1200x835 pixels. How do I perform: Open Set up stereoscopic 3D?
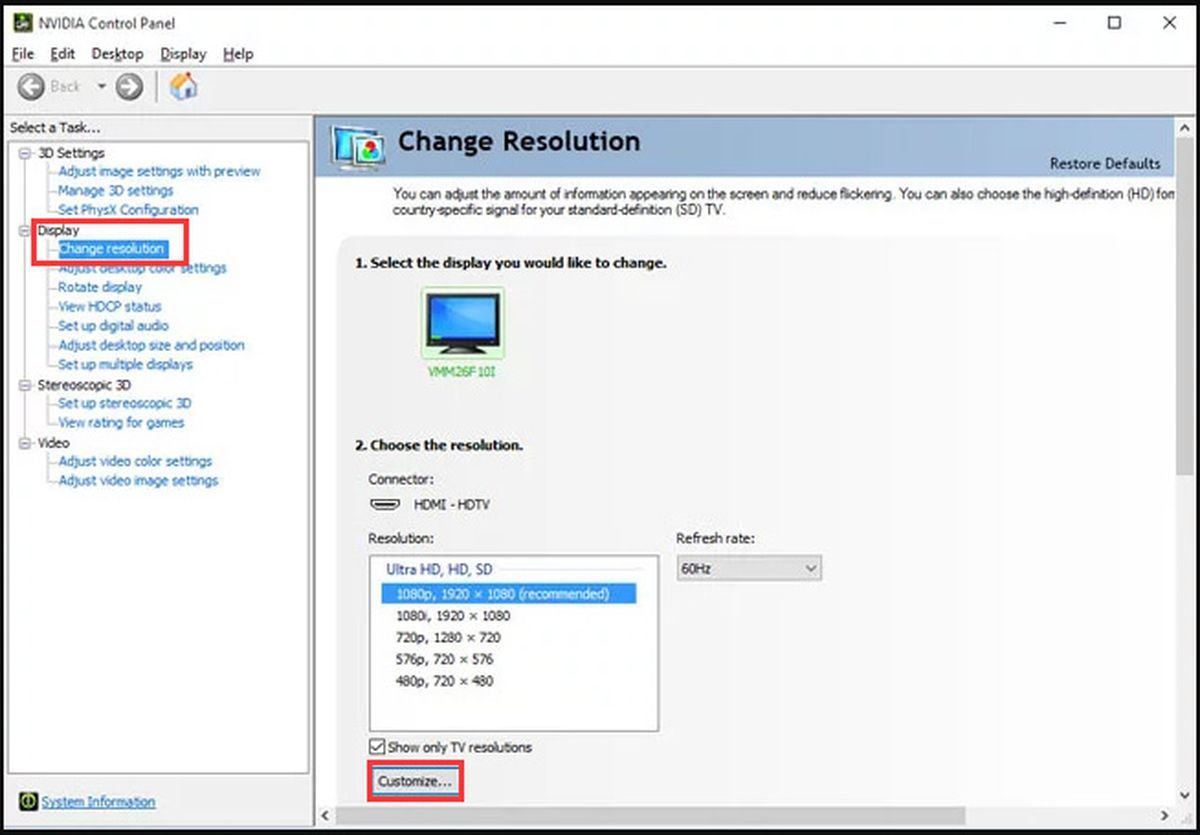[124, 403]
